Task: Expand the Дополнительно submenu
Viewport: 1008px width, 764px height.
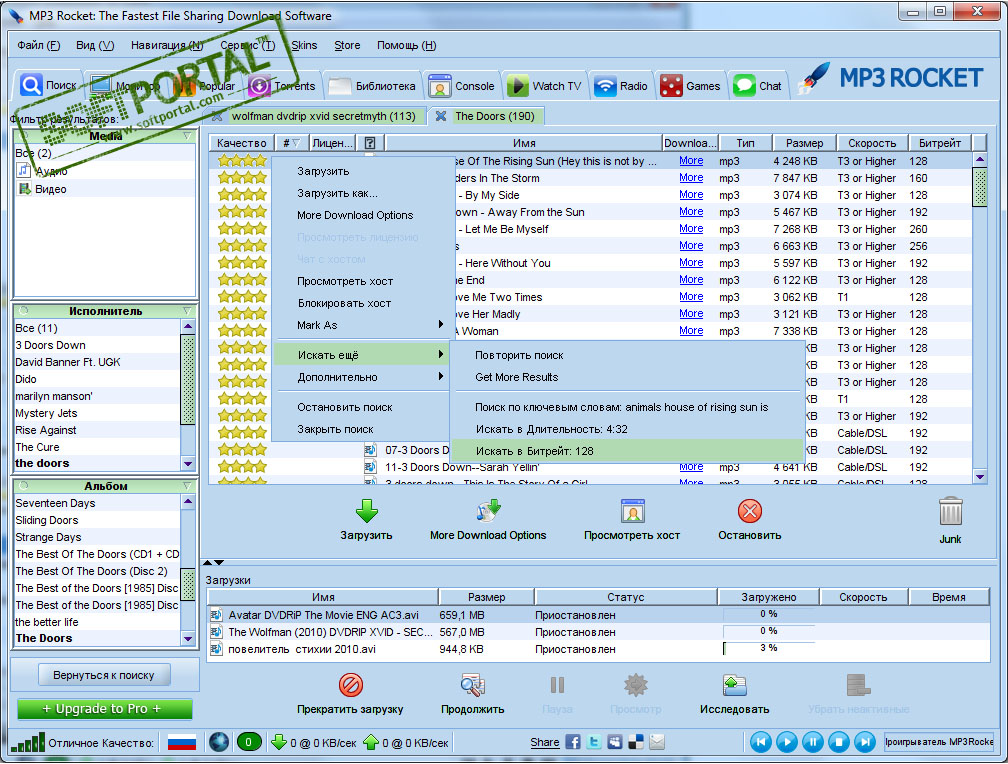Action: pyautogui.click(x=362, y=377)
